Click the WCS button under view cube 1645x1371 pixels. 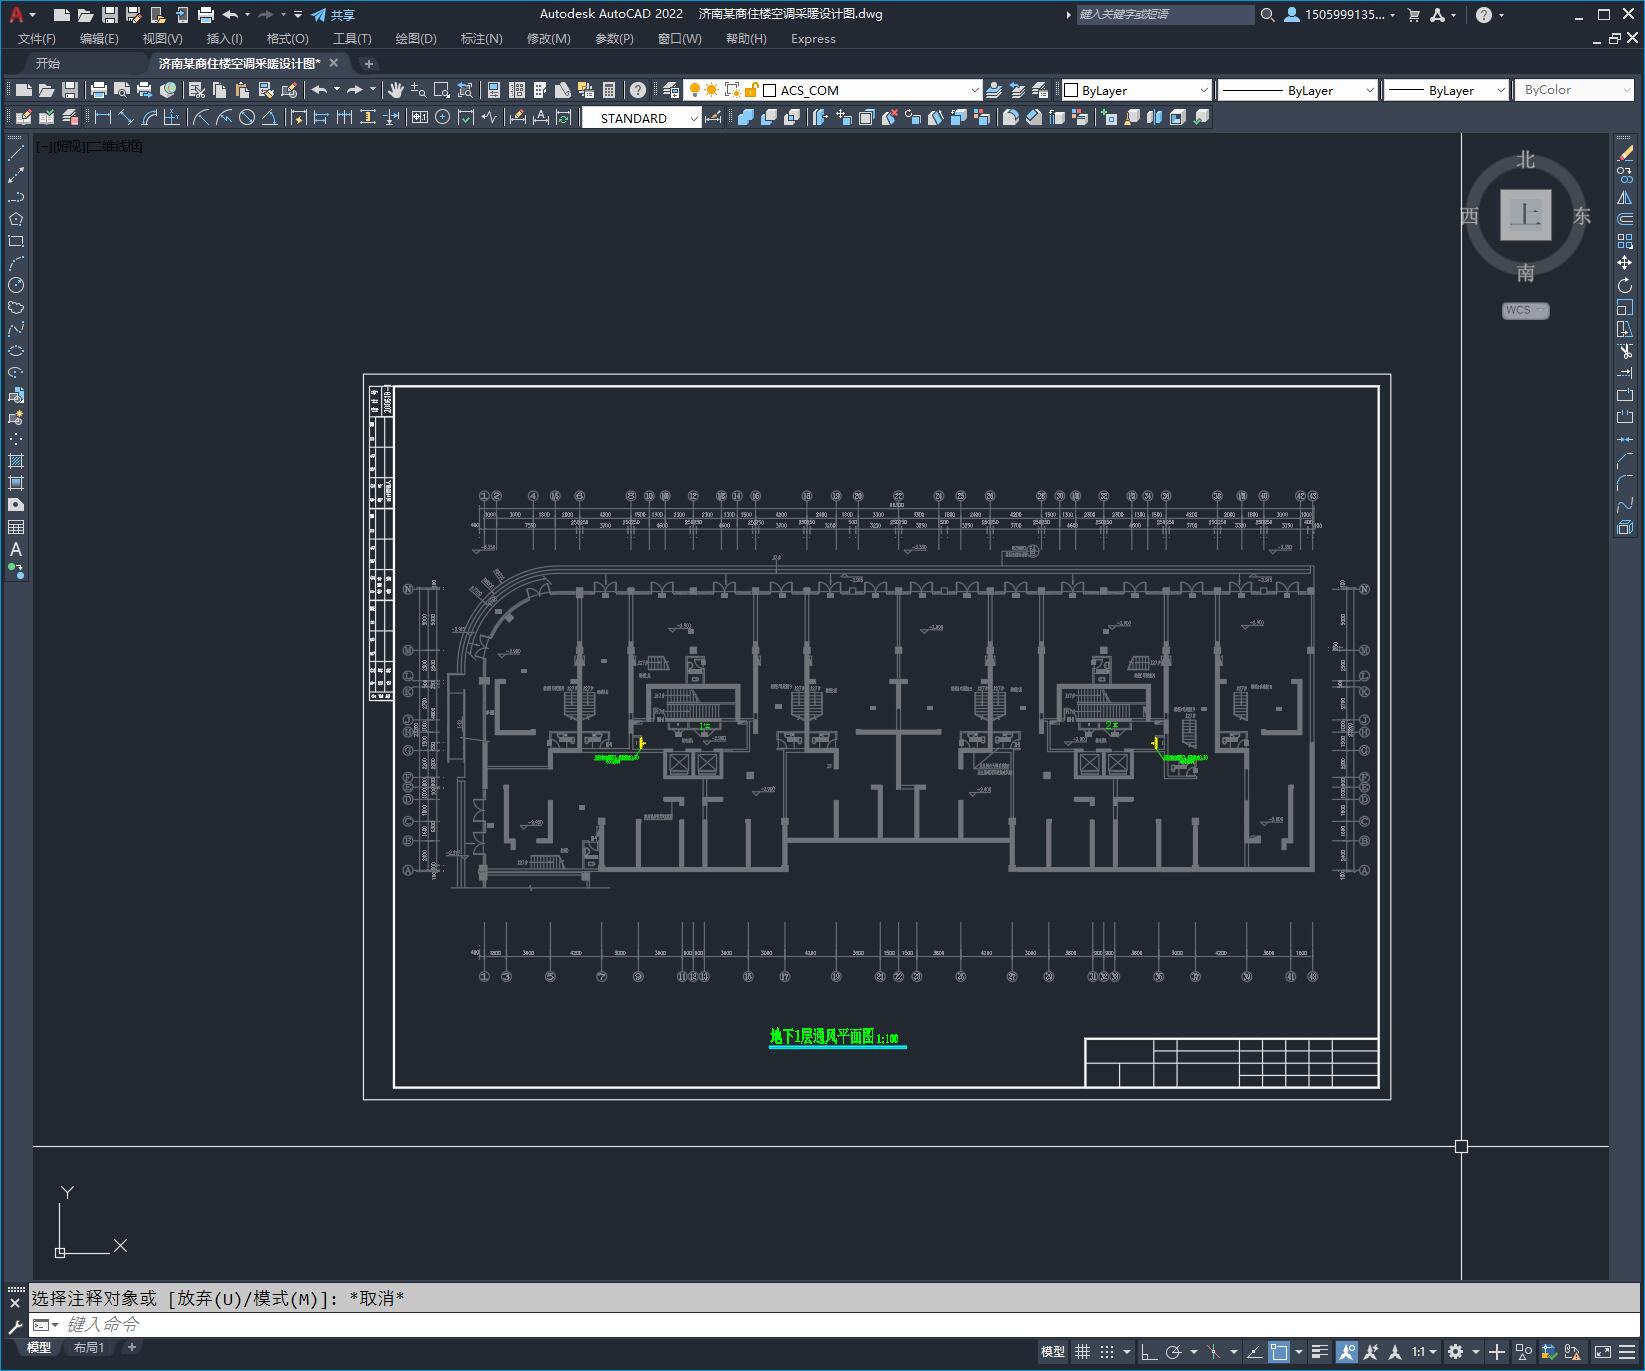(1525, 310)
